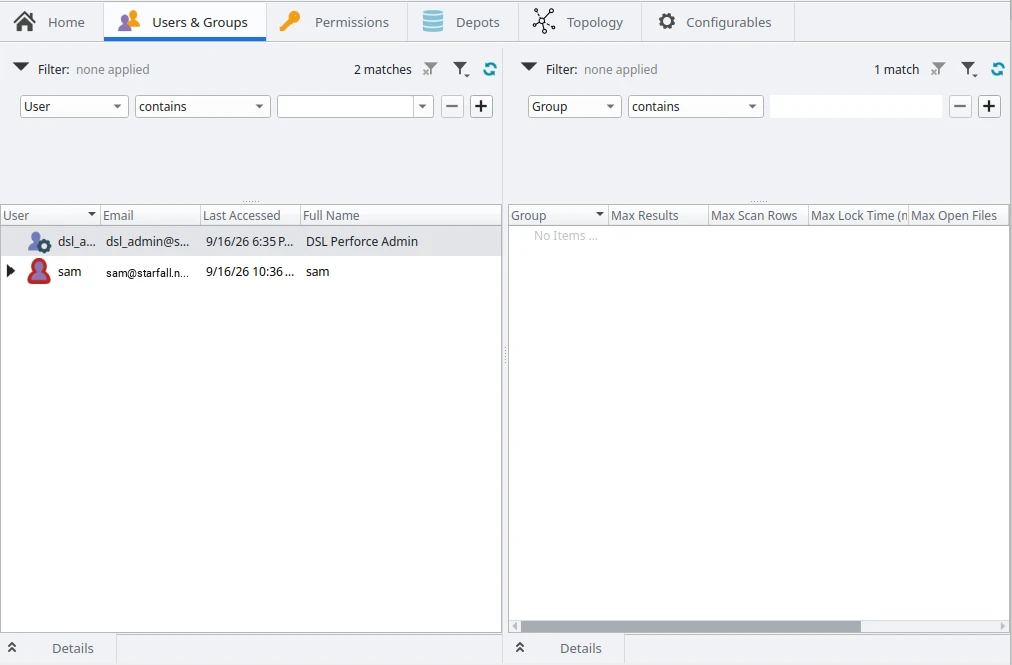Click the '9/16/26 6:35 P...' last accessed cell
This screenshot has width=1012, height=665.
249,241
